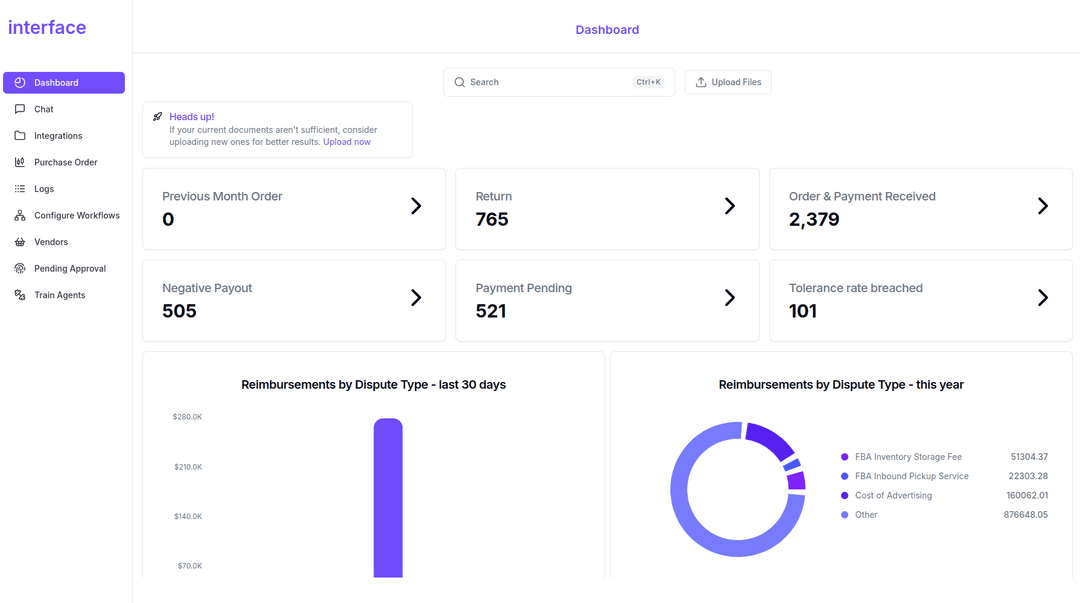This screenshot has width=1080, height=603.
Task: Click the magnifier icon in the search box
Action: (459, 82)
